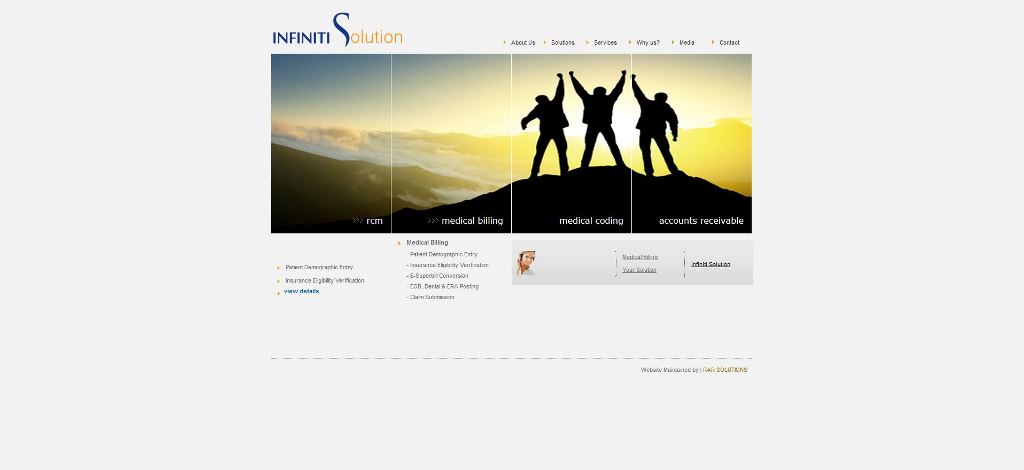Screen dimensions: 1024x470
Task: Open the medical billing banner panel
Action: pos(451,143)
